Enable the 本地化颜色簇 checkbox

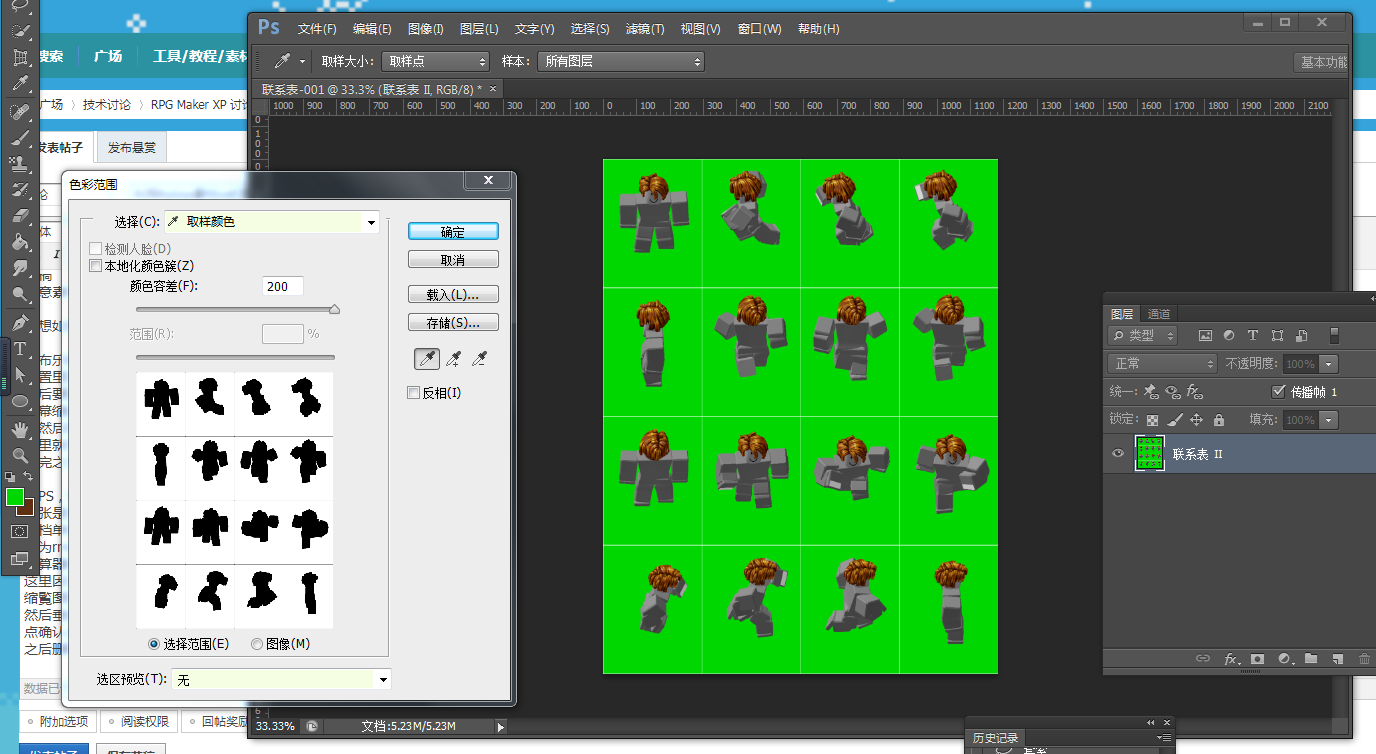[96, 266]
